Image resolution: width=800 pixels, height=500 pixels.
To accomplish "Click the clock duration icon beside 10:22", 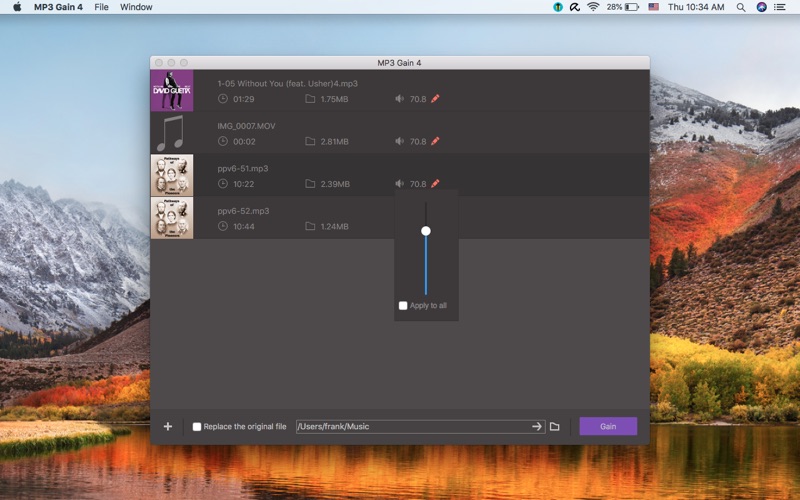I will [x=222, y=183].
